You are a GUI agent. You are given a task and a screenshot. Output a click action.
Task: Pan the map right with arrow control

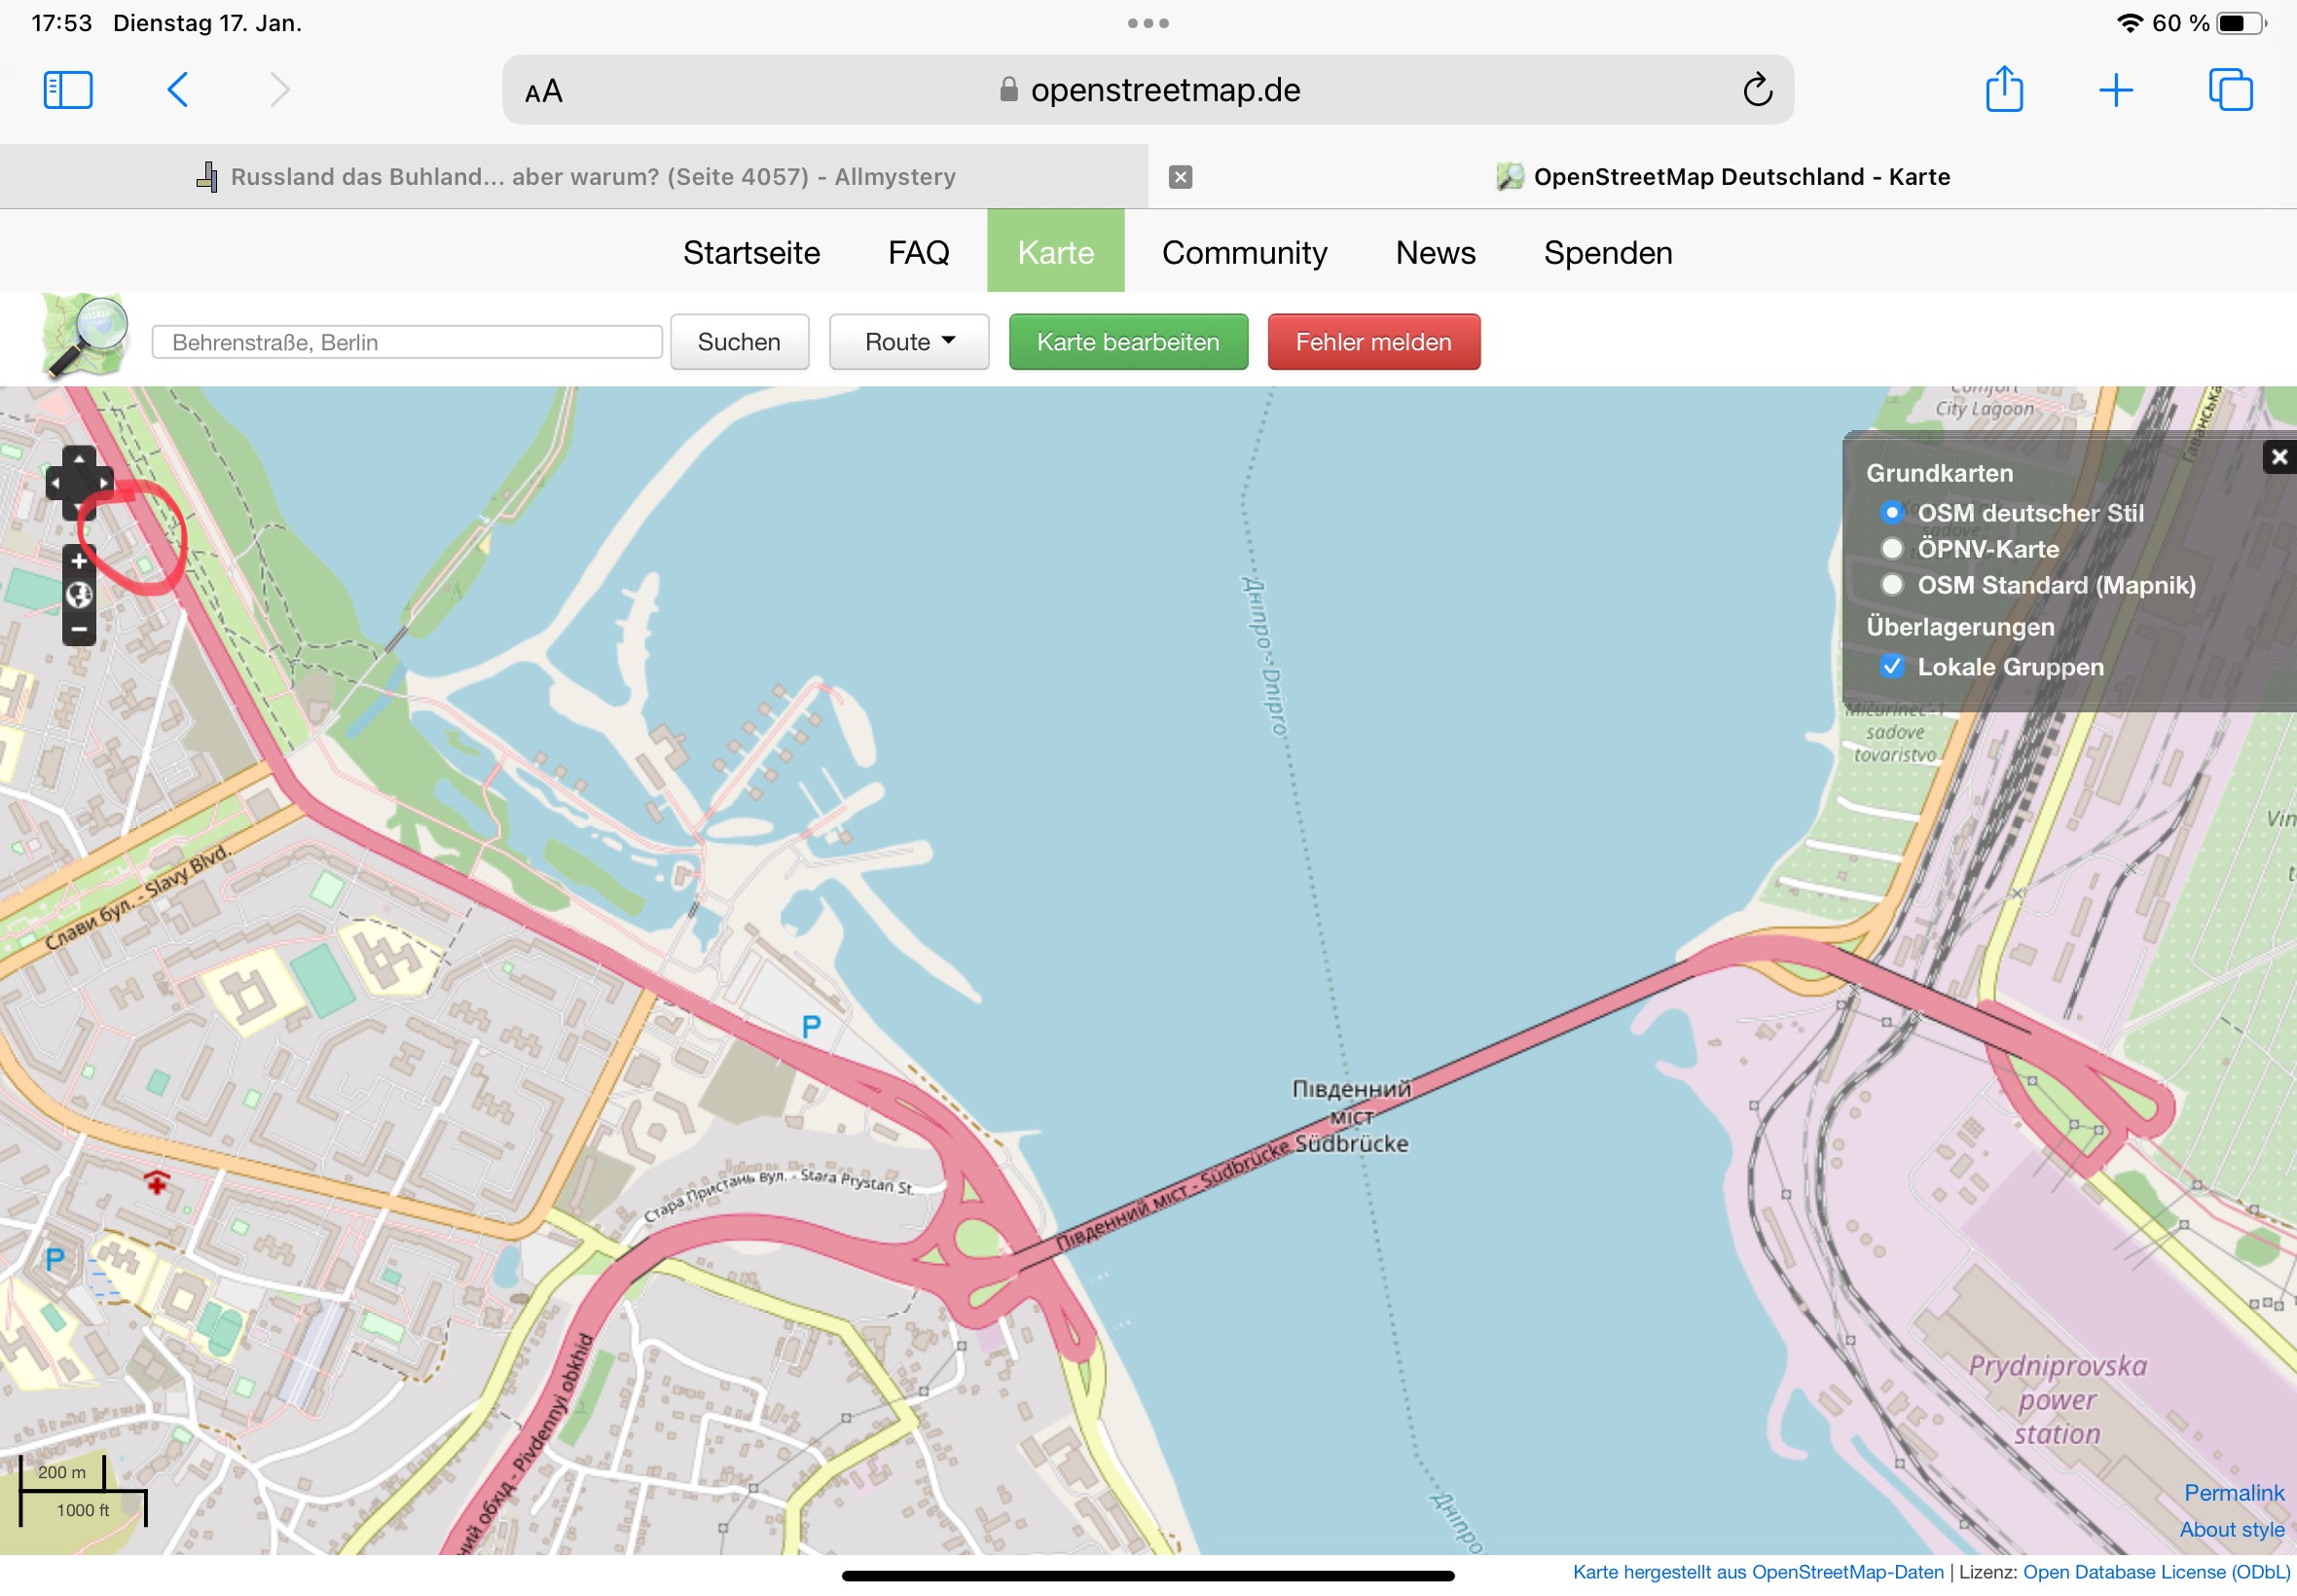coord(102,483)
